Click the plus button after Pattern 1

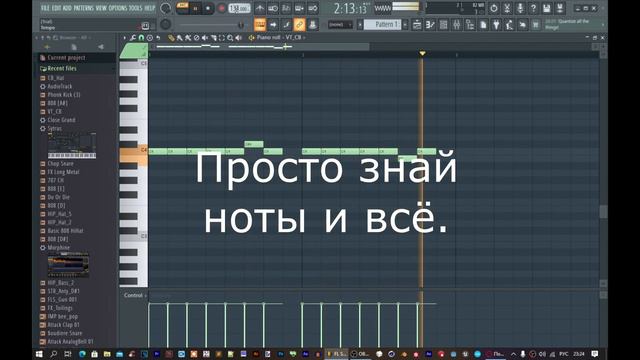[x=405, y=25]
